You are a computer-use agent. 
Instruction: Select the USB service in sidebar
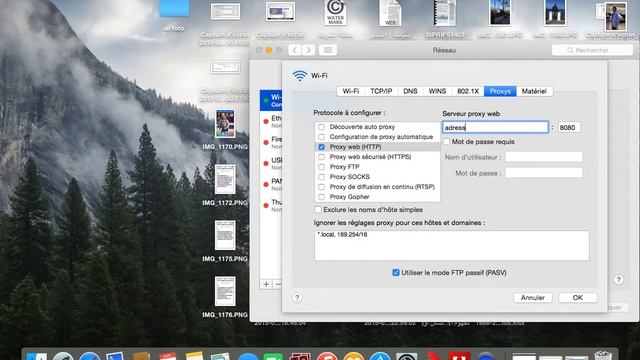[271, 164]
